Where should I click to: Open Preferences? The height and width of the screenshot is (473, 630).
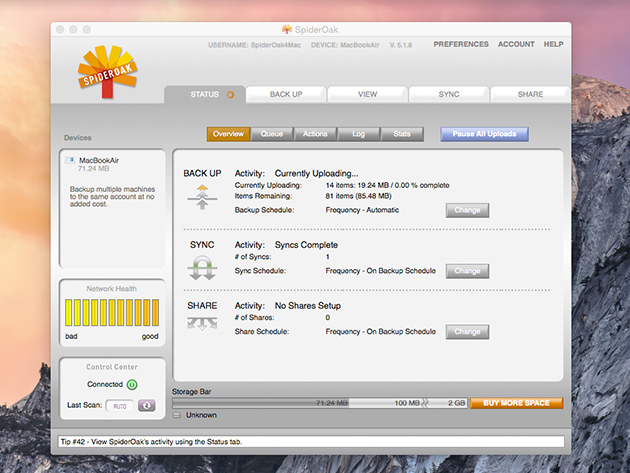461,44
